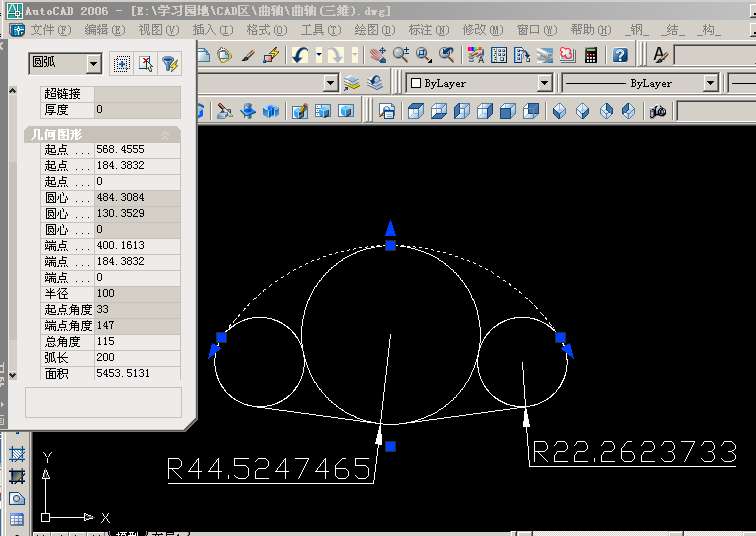Open the ByLayer linetype dropdown
The width and height of the screenshot is (756, 536).
coord(710,83)
